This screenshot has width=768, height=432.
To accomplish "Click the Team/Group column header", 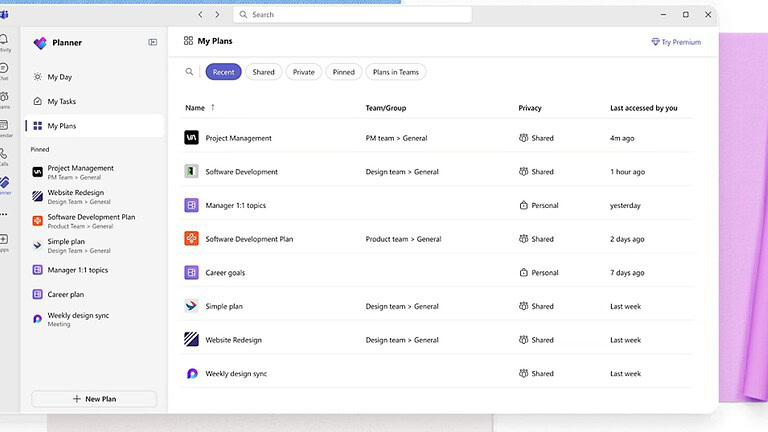I will click(x=386, y=108).
